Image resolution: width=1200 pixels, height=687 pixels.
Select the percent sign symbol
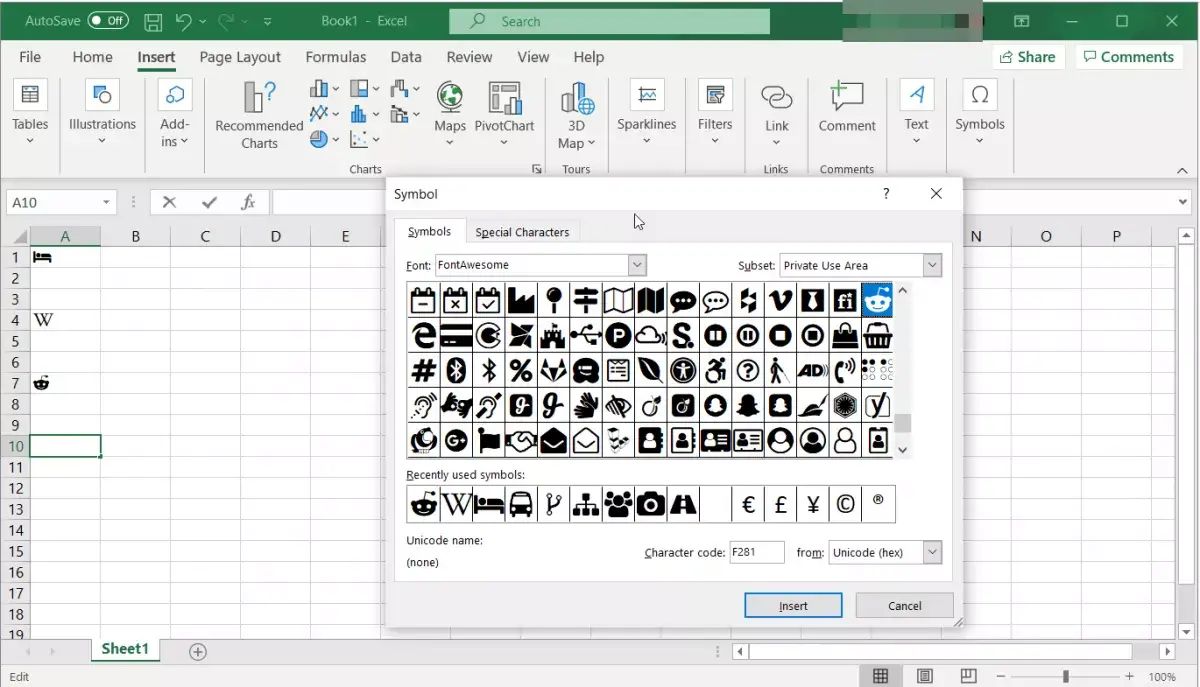click(520, 370)
